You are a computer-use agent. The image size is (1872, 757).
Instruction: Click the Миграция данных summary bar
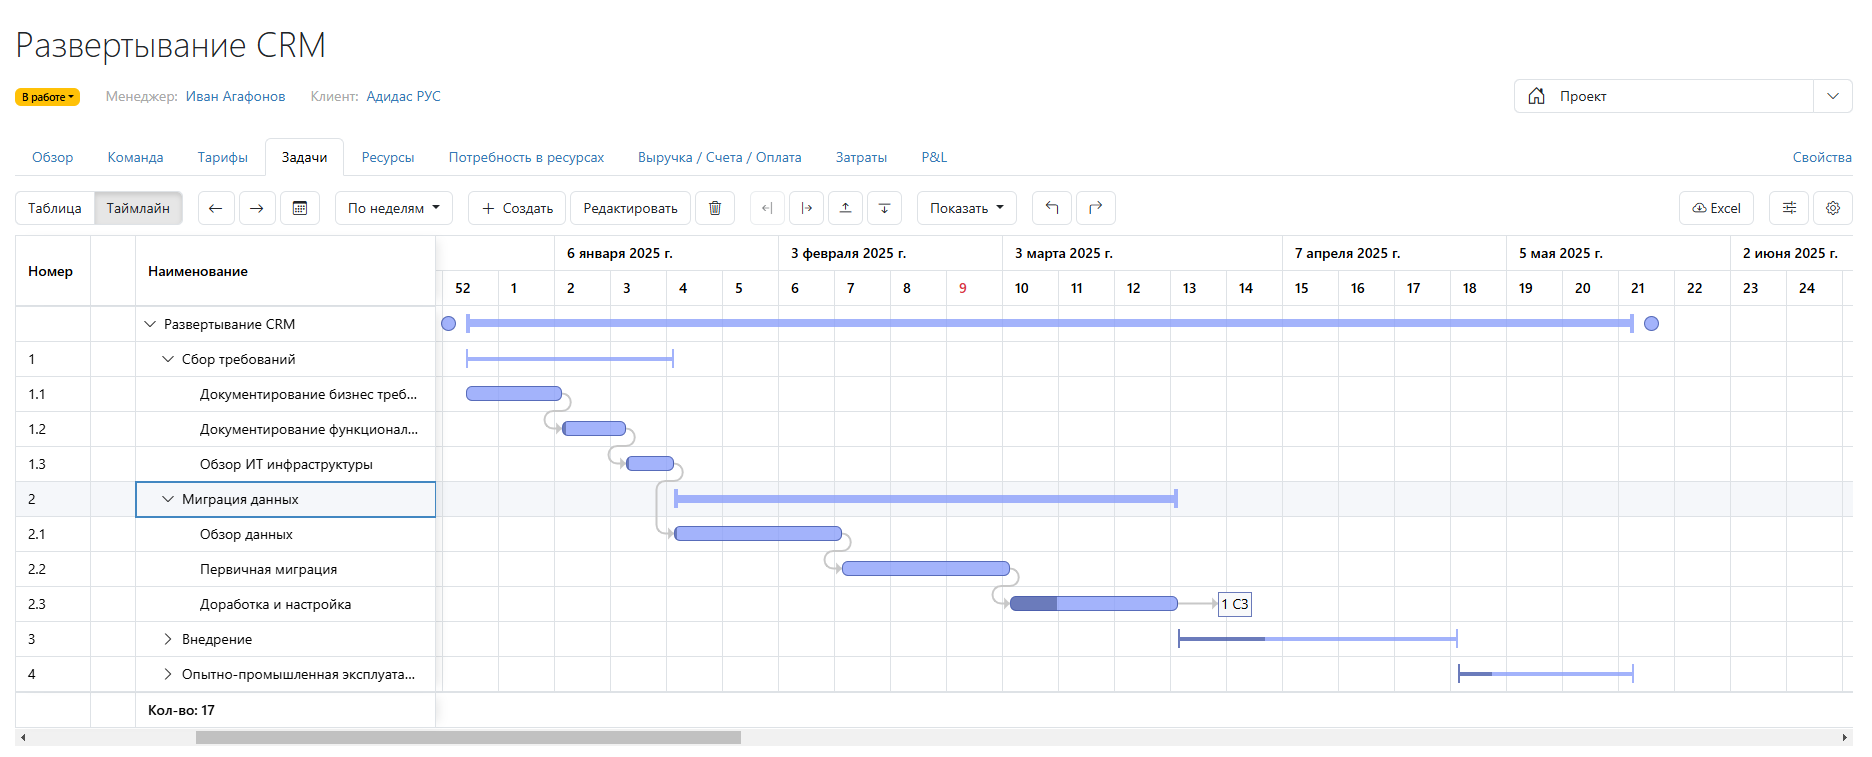(926, 498)
